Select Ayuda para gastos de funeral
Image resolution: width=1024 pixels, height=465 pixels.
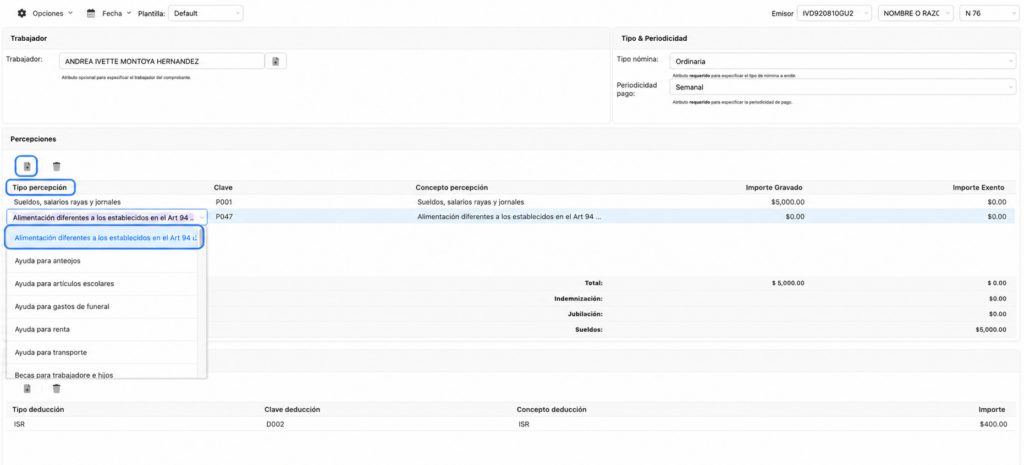pyautogui.click(x=102, y=306)
